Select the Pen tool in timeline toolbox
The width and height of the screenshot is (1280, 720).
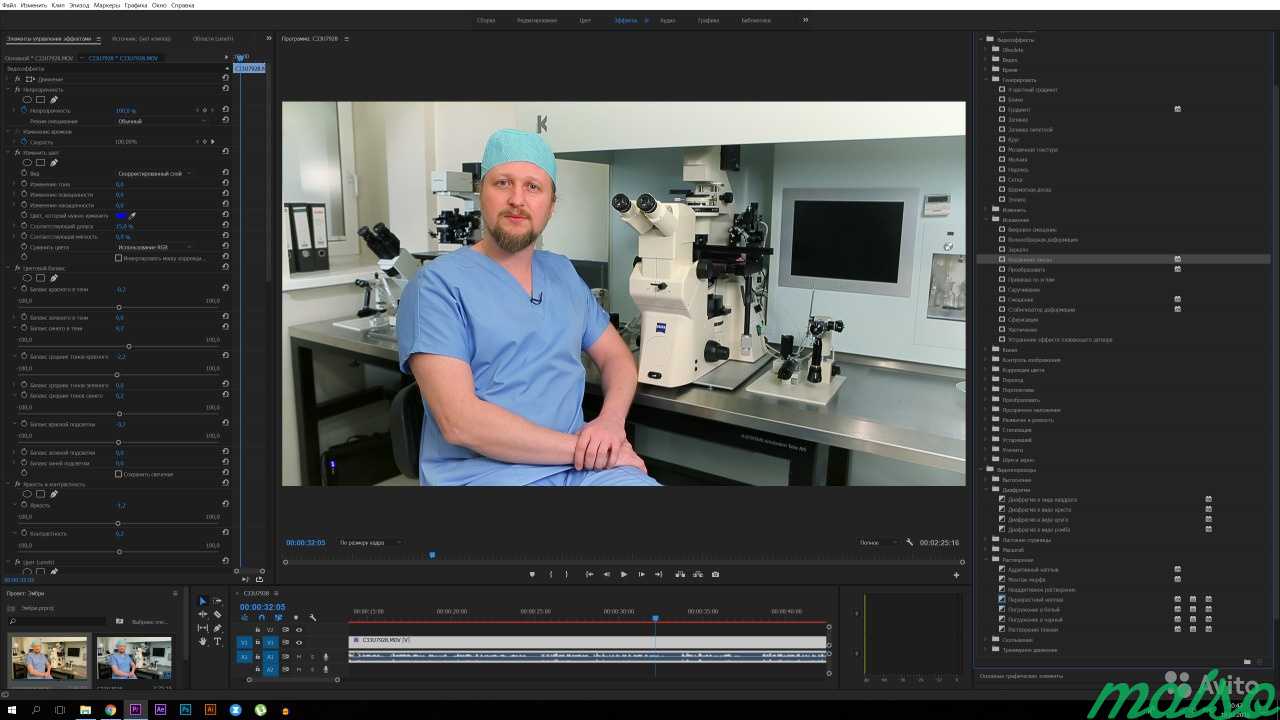(x=217, y=628)
